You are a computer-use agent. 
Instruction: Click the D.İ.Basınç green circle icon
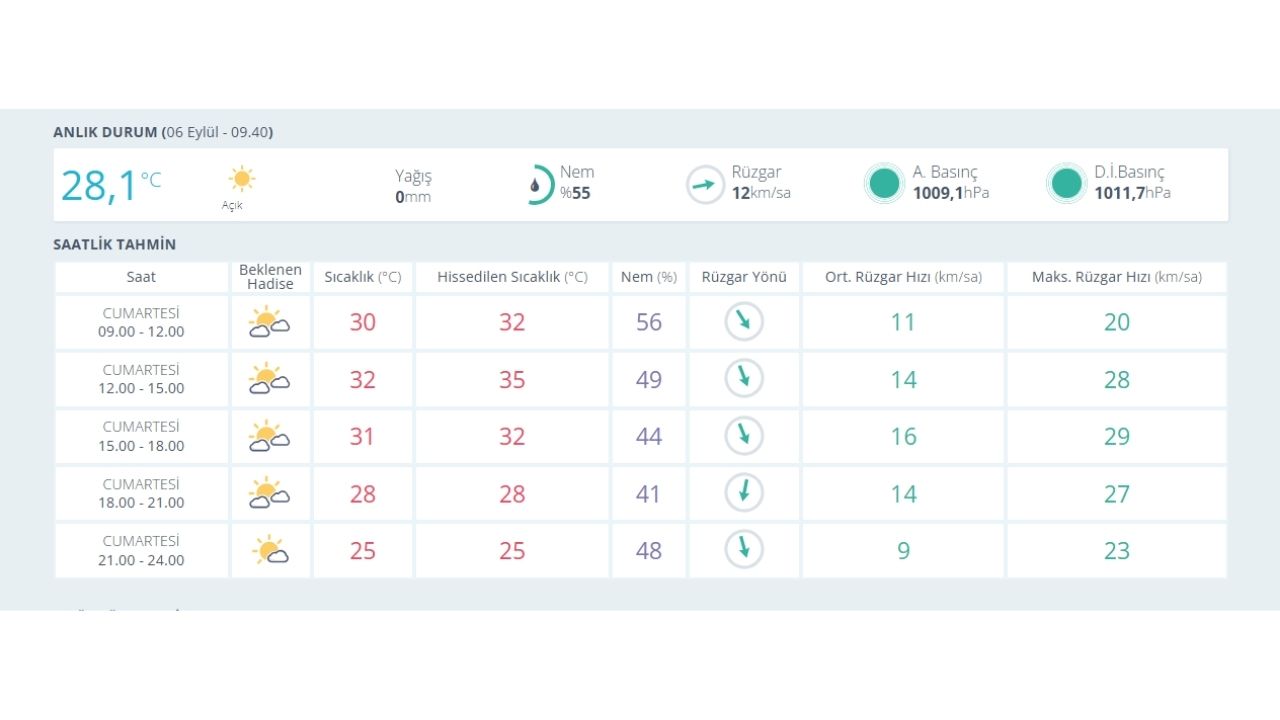[1067, 184]
